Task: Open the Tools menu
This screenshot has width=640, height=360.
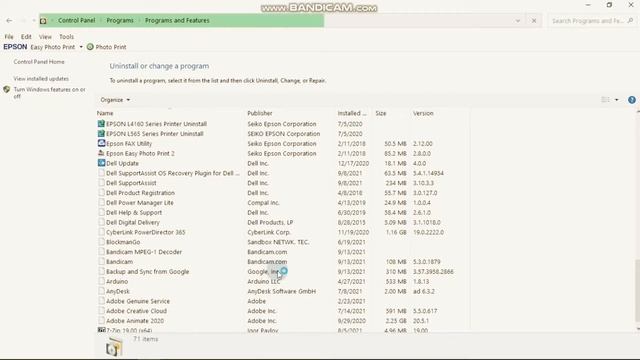Action: pyautogui.click(x=67, y=36)
